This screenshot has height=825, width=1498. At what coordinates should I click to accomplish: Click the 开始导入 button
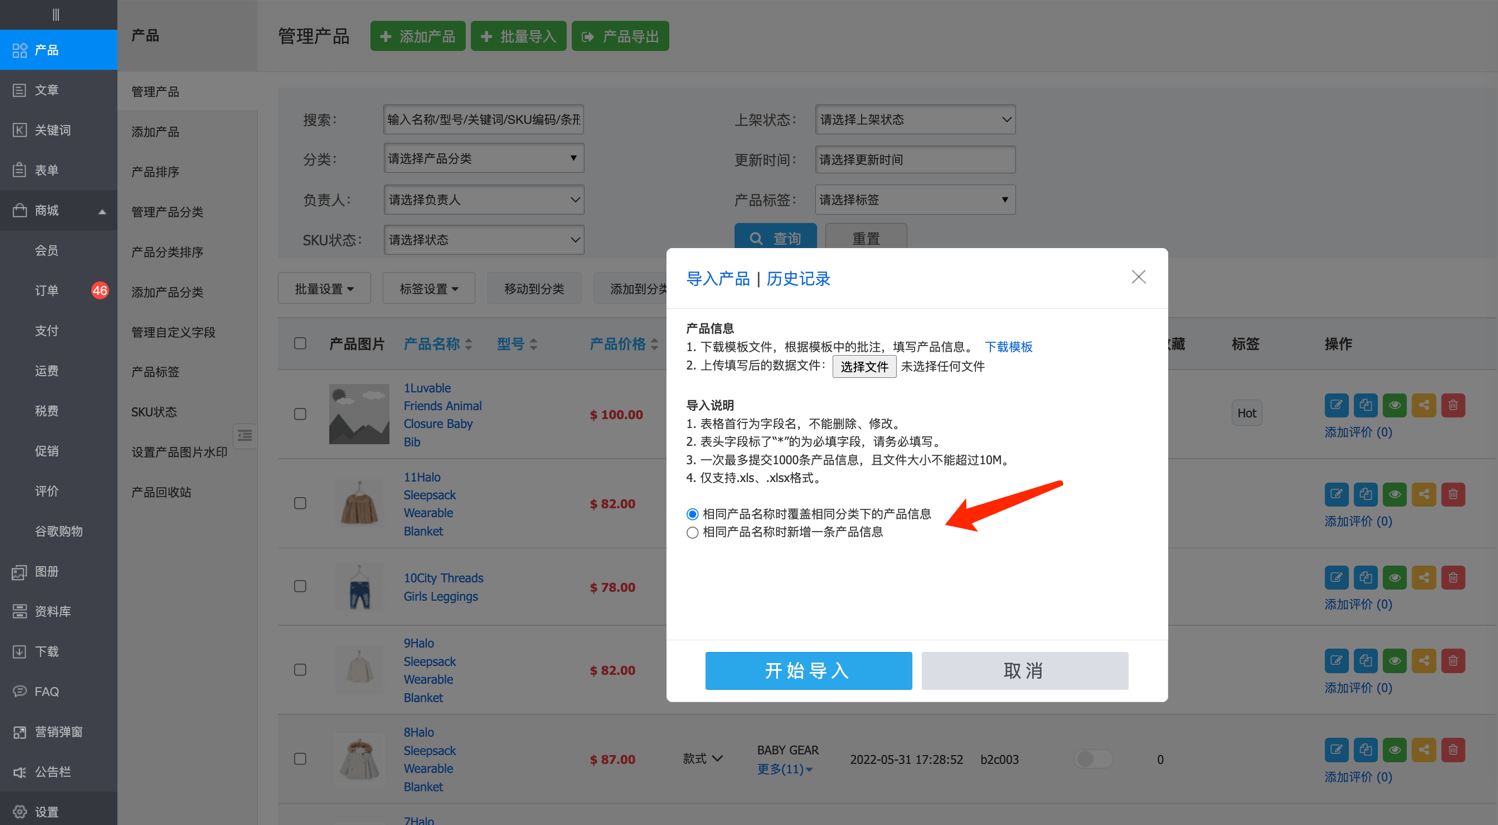click(x=808, y=671)
